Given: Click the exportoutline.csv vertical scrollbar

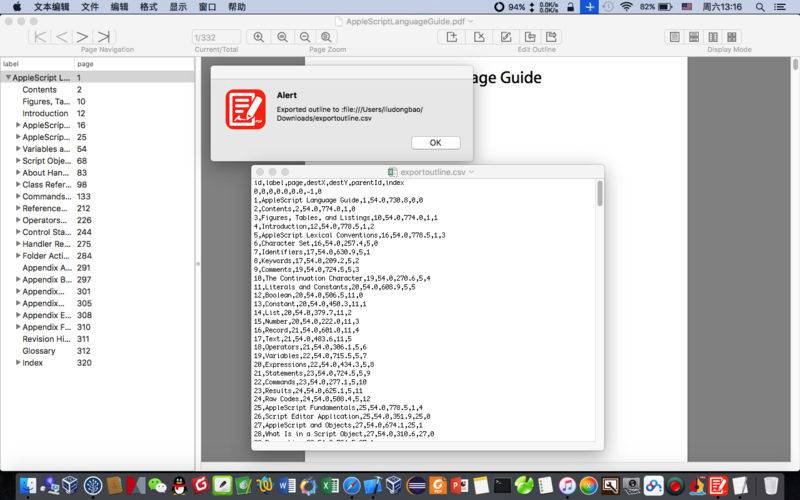Looking at the screenshot, I should point(600,192).
